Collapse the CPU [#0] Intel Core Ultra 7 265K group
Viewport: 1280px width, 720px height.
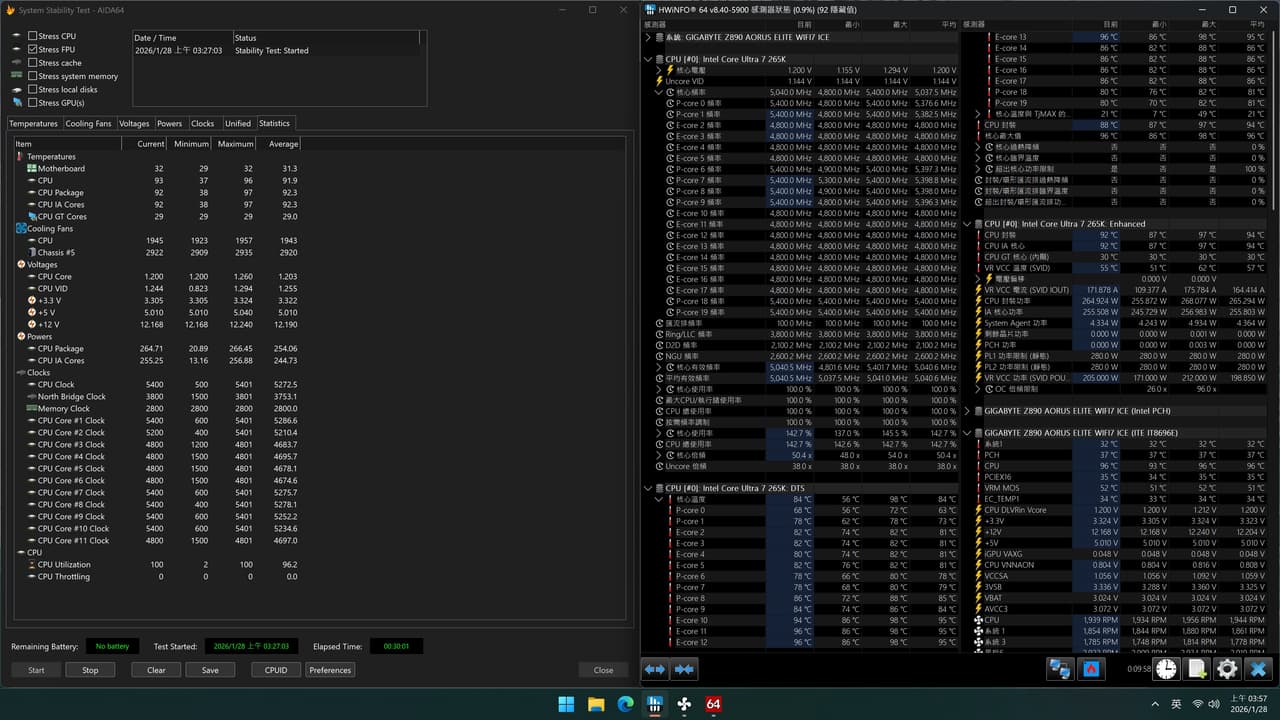pos(649,59)
